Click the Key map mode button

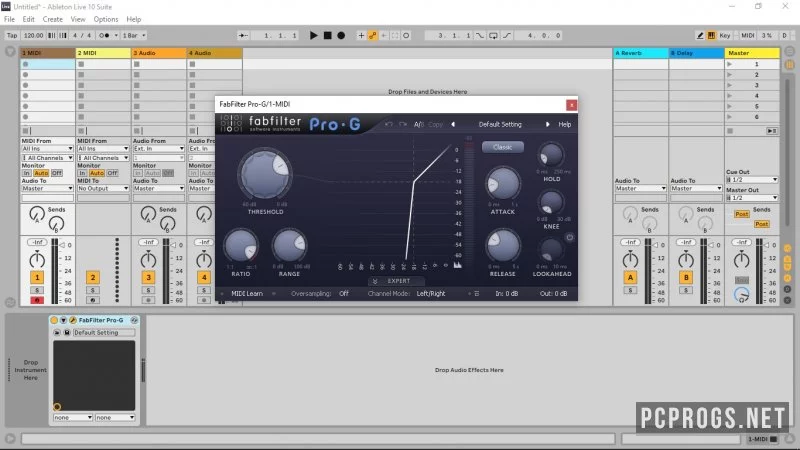(724, 35)
